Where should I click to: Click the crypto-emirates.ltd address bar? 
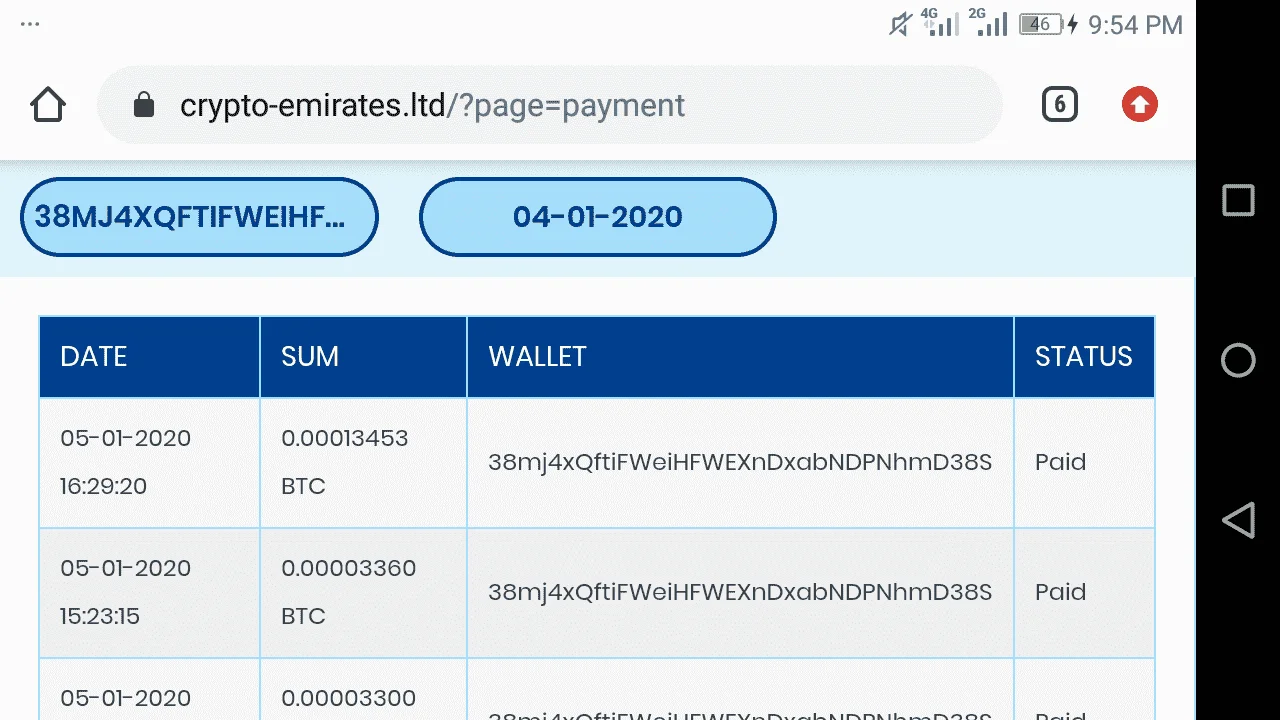click(549, 105)
